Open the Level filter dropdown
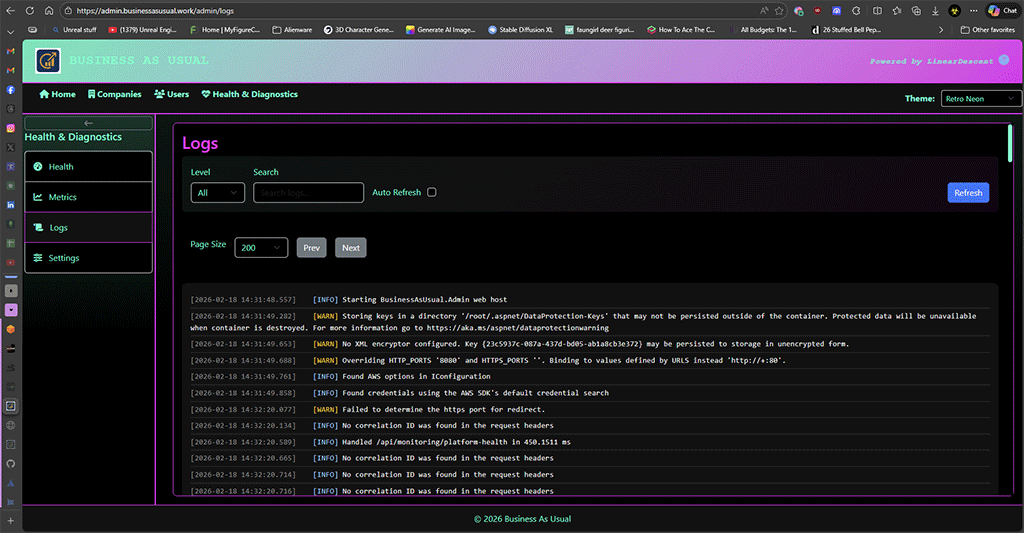 click(218, 193)
